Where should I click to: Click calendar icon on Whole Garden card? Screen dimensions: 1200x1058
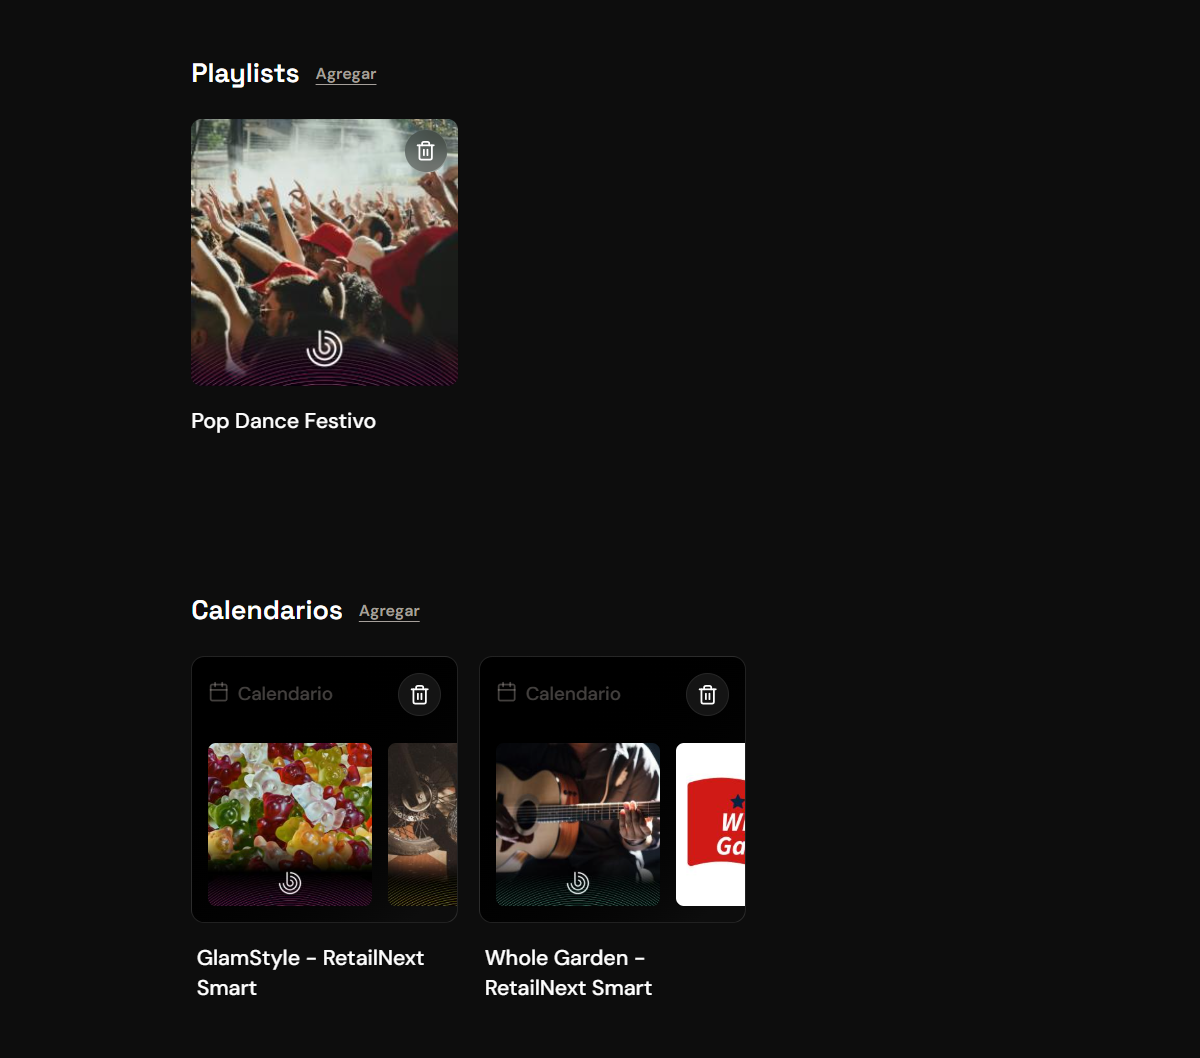(507, 692)
